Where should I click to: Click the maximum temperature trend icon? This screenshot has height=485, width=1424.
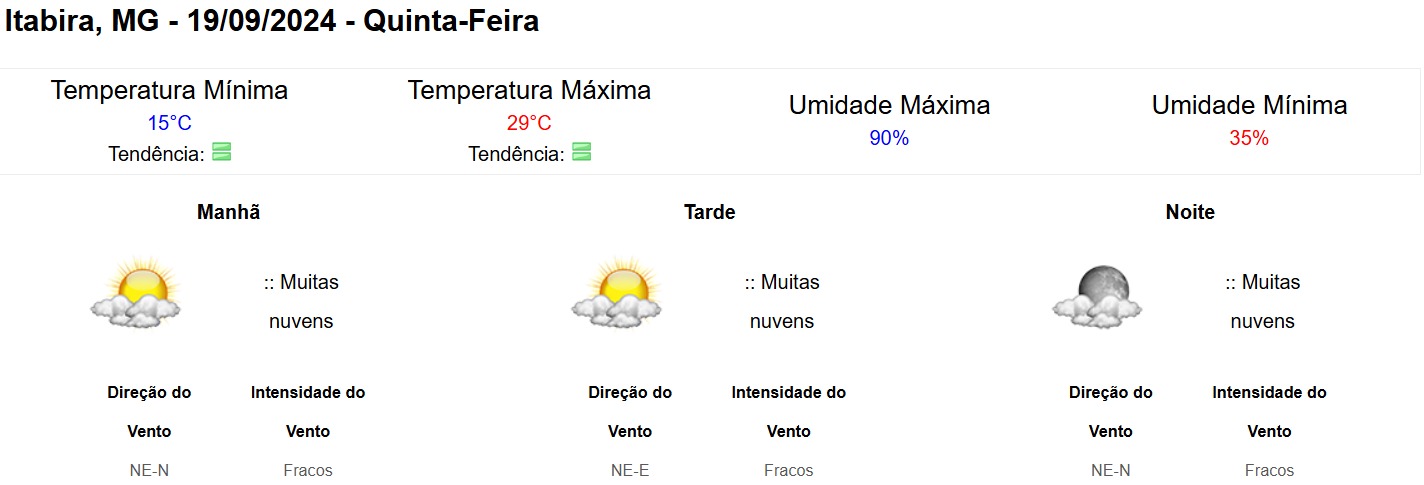(x=582, y=153)
